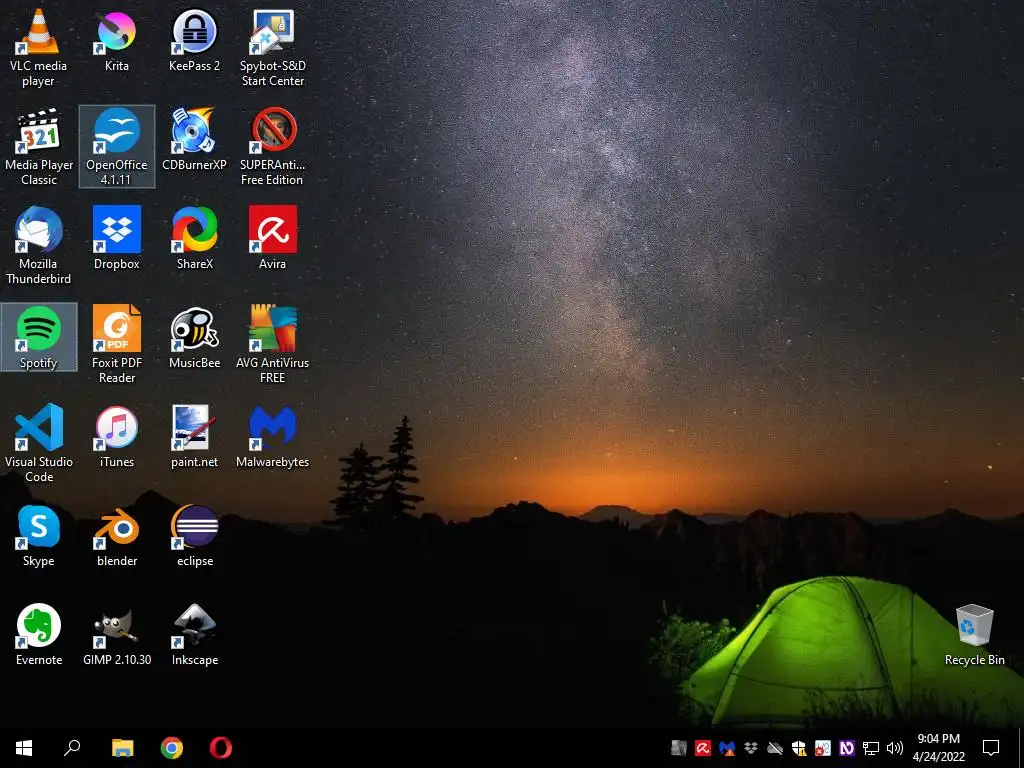Select the Krita desktop shortcut

click(116, 40)
